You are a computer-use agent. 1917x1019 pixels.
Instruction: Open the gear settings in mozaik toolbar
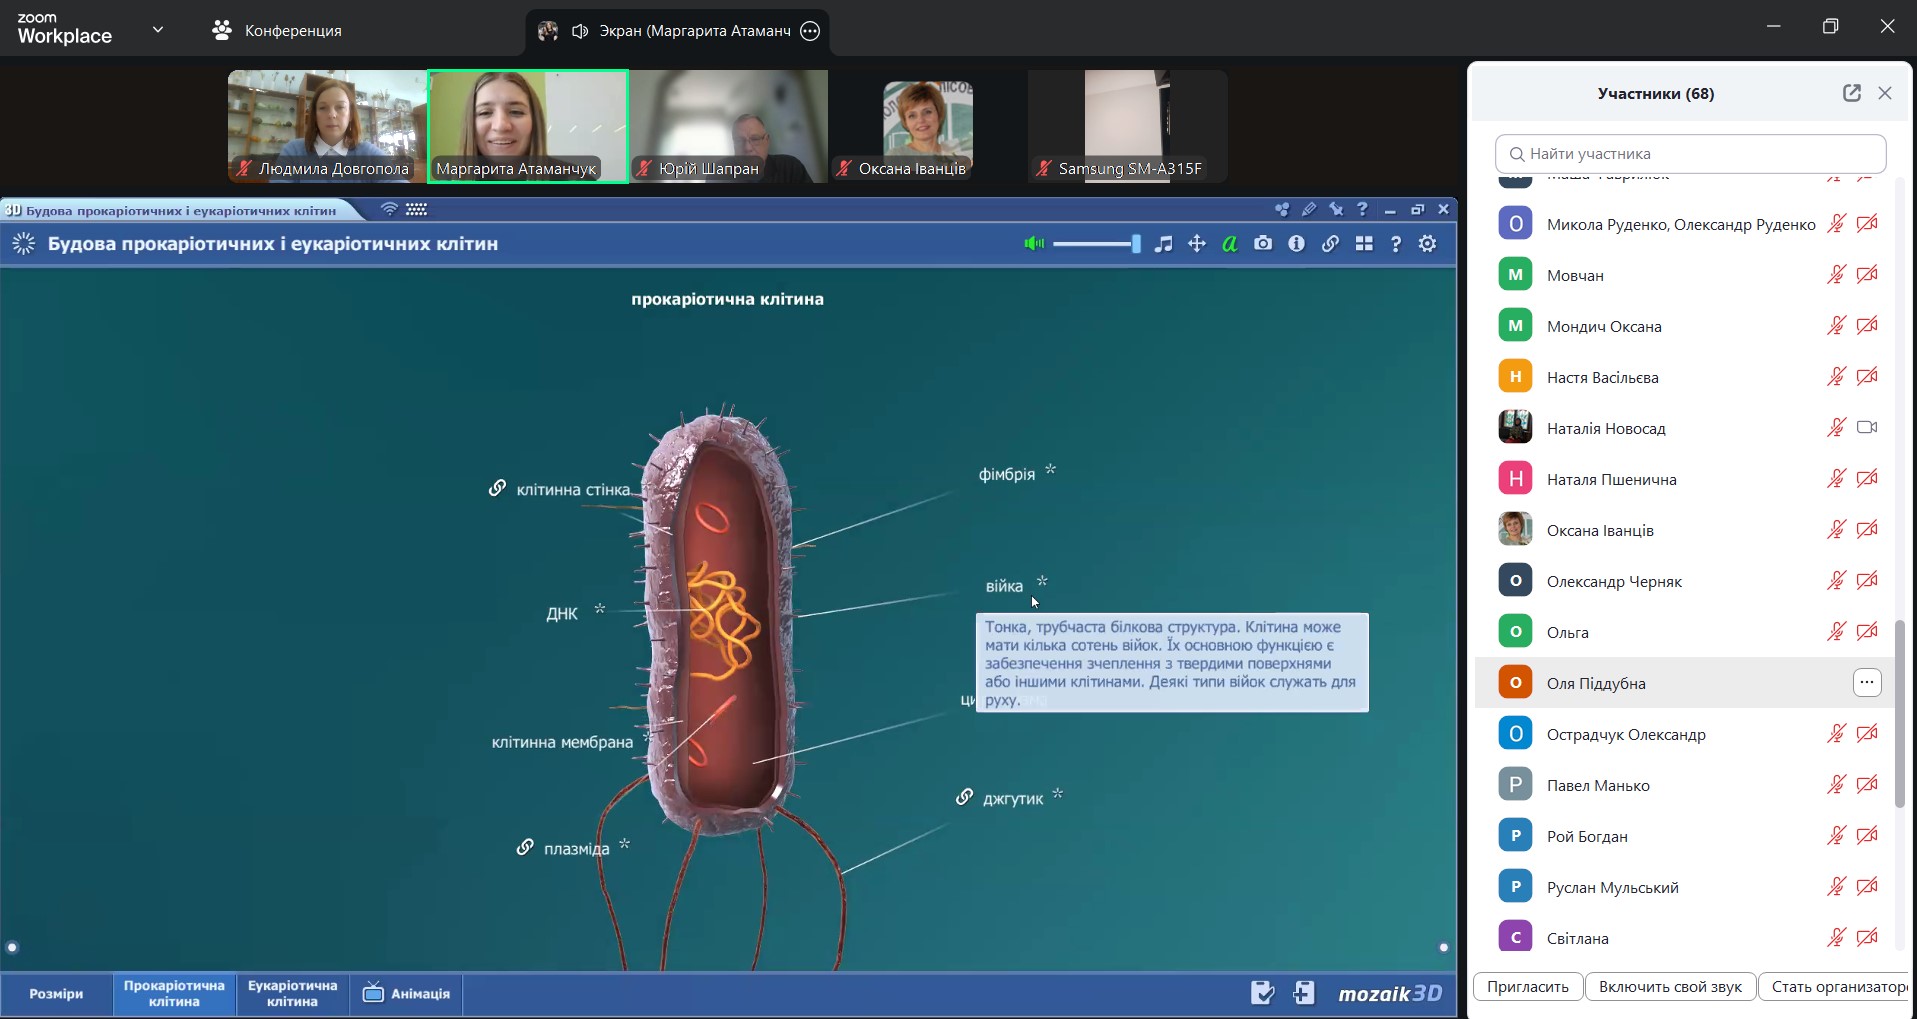pos(1427,244)
